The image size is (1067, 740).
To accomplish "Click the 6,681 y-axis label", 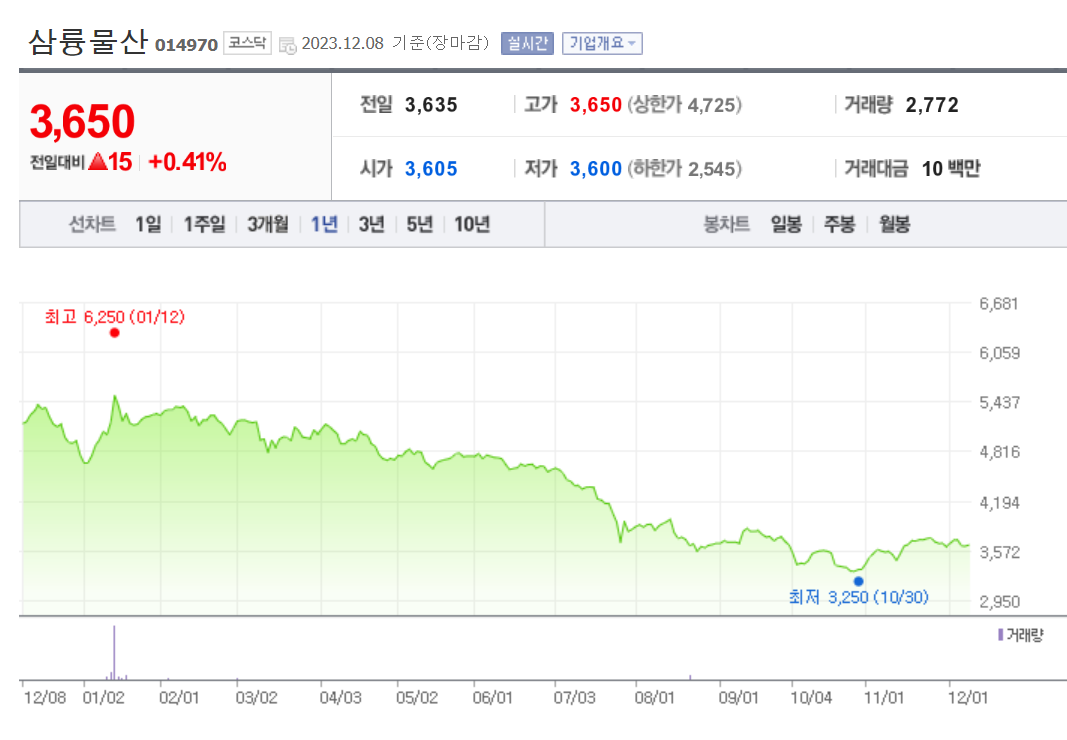I will coord(999,304).
